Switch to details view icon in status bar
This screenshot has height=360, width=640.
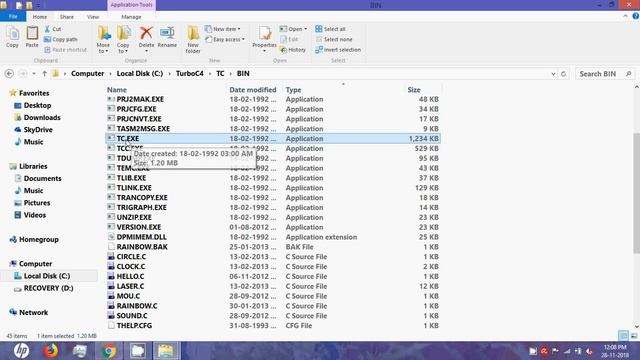623,336
